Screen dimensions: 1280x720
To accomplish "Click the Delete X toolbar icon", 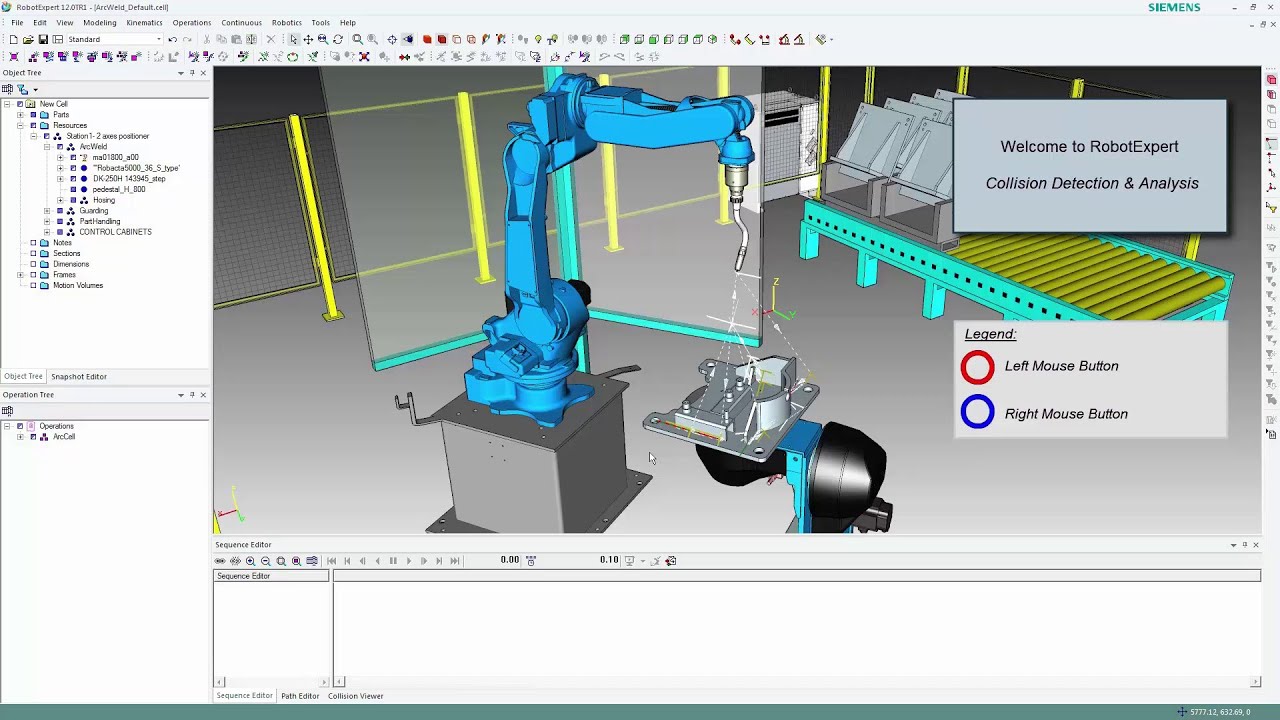I will coord(270,39).
